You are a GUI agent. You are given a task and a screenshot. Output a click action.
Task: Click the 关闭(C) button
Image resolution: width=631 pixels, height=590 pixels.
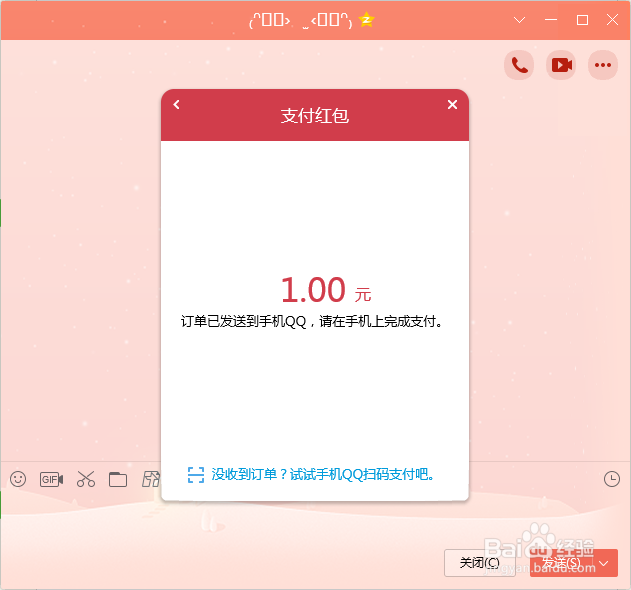pos(480,563)
